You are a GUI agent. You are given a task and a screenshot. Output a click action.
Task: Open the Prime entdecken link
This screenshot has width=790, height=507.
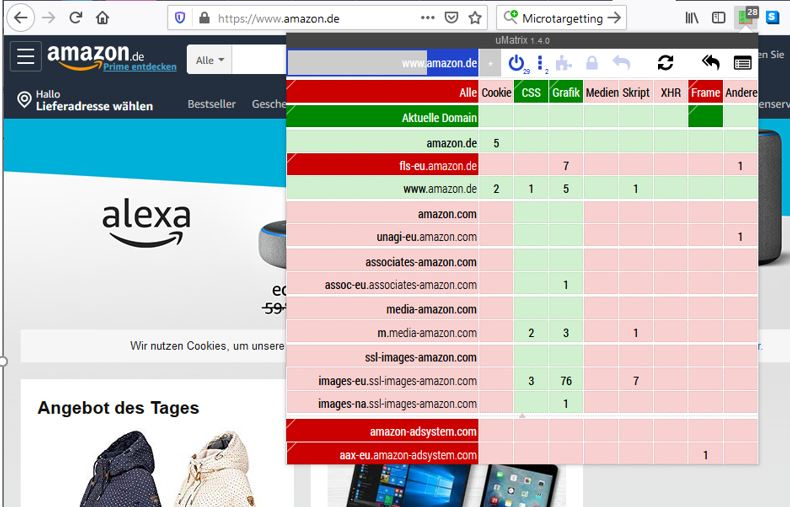(140, 67)
